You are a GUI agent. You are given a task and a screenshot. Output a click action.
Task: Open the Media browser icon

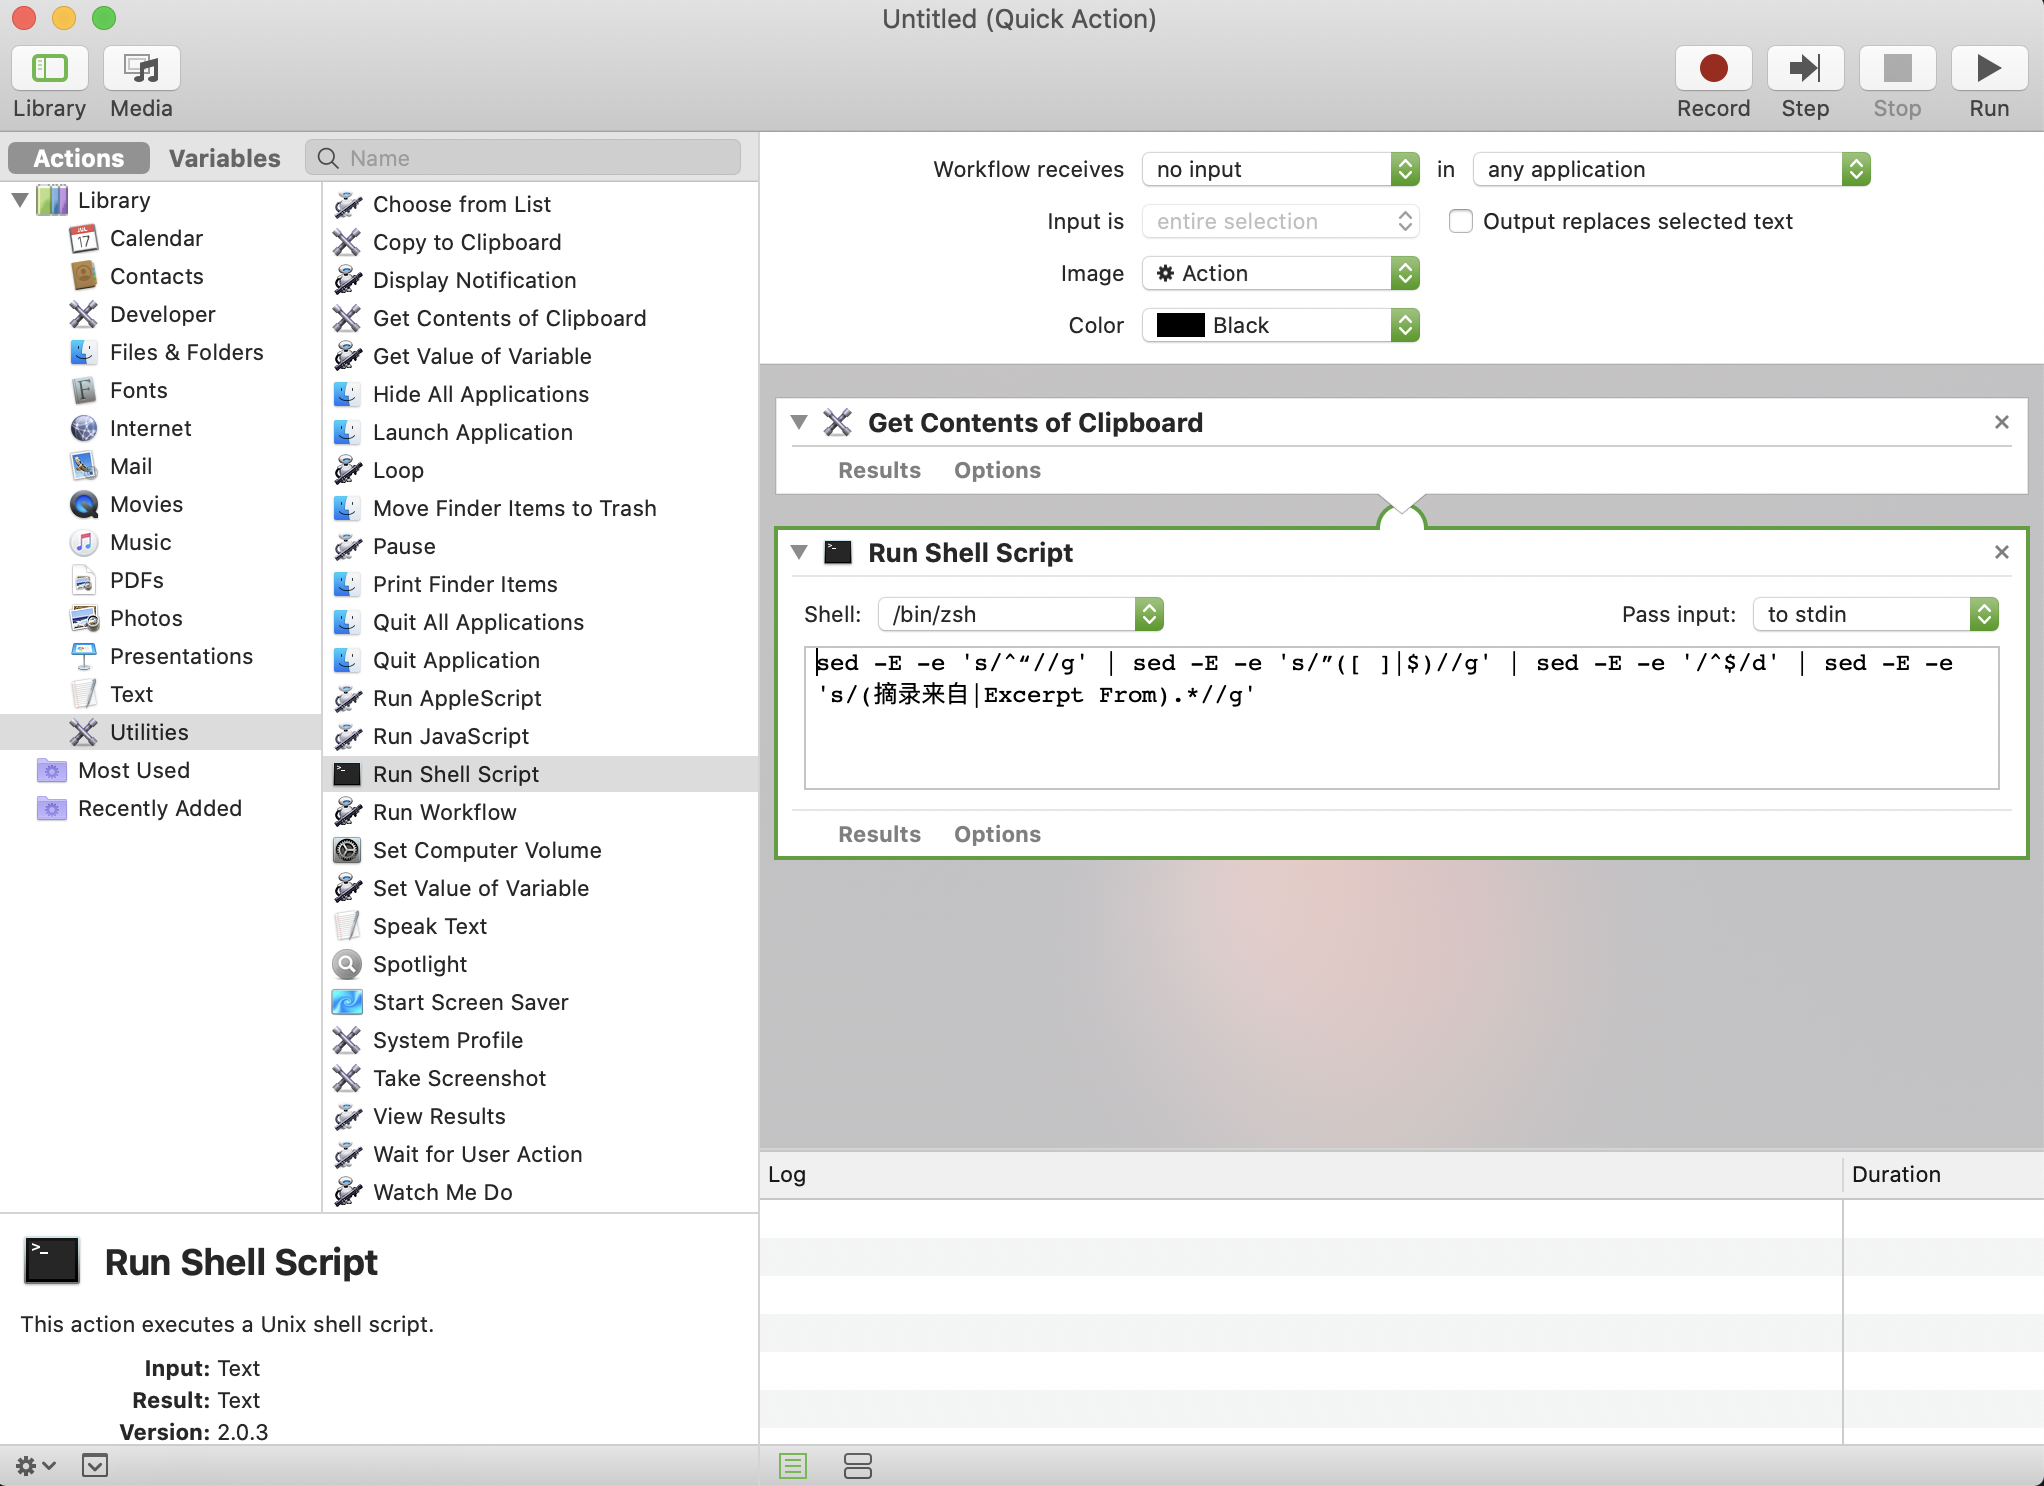[x=141, y=69]
